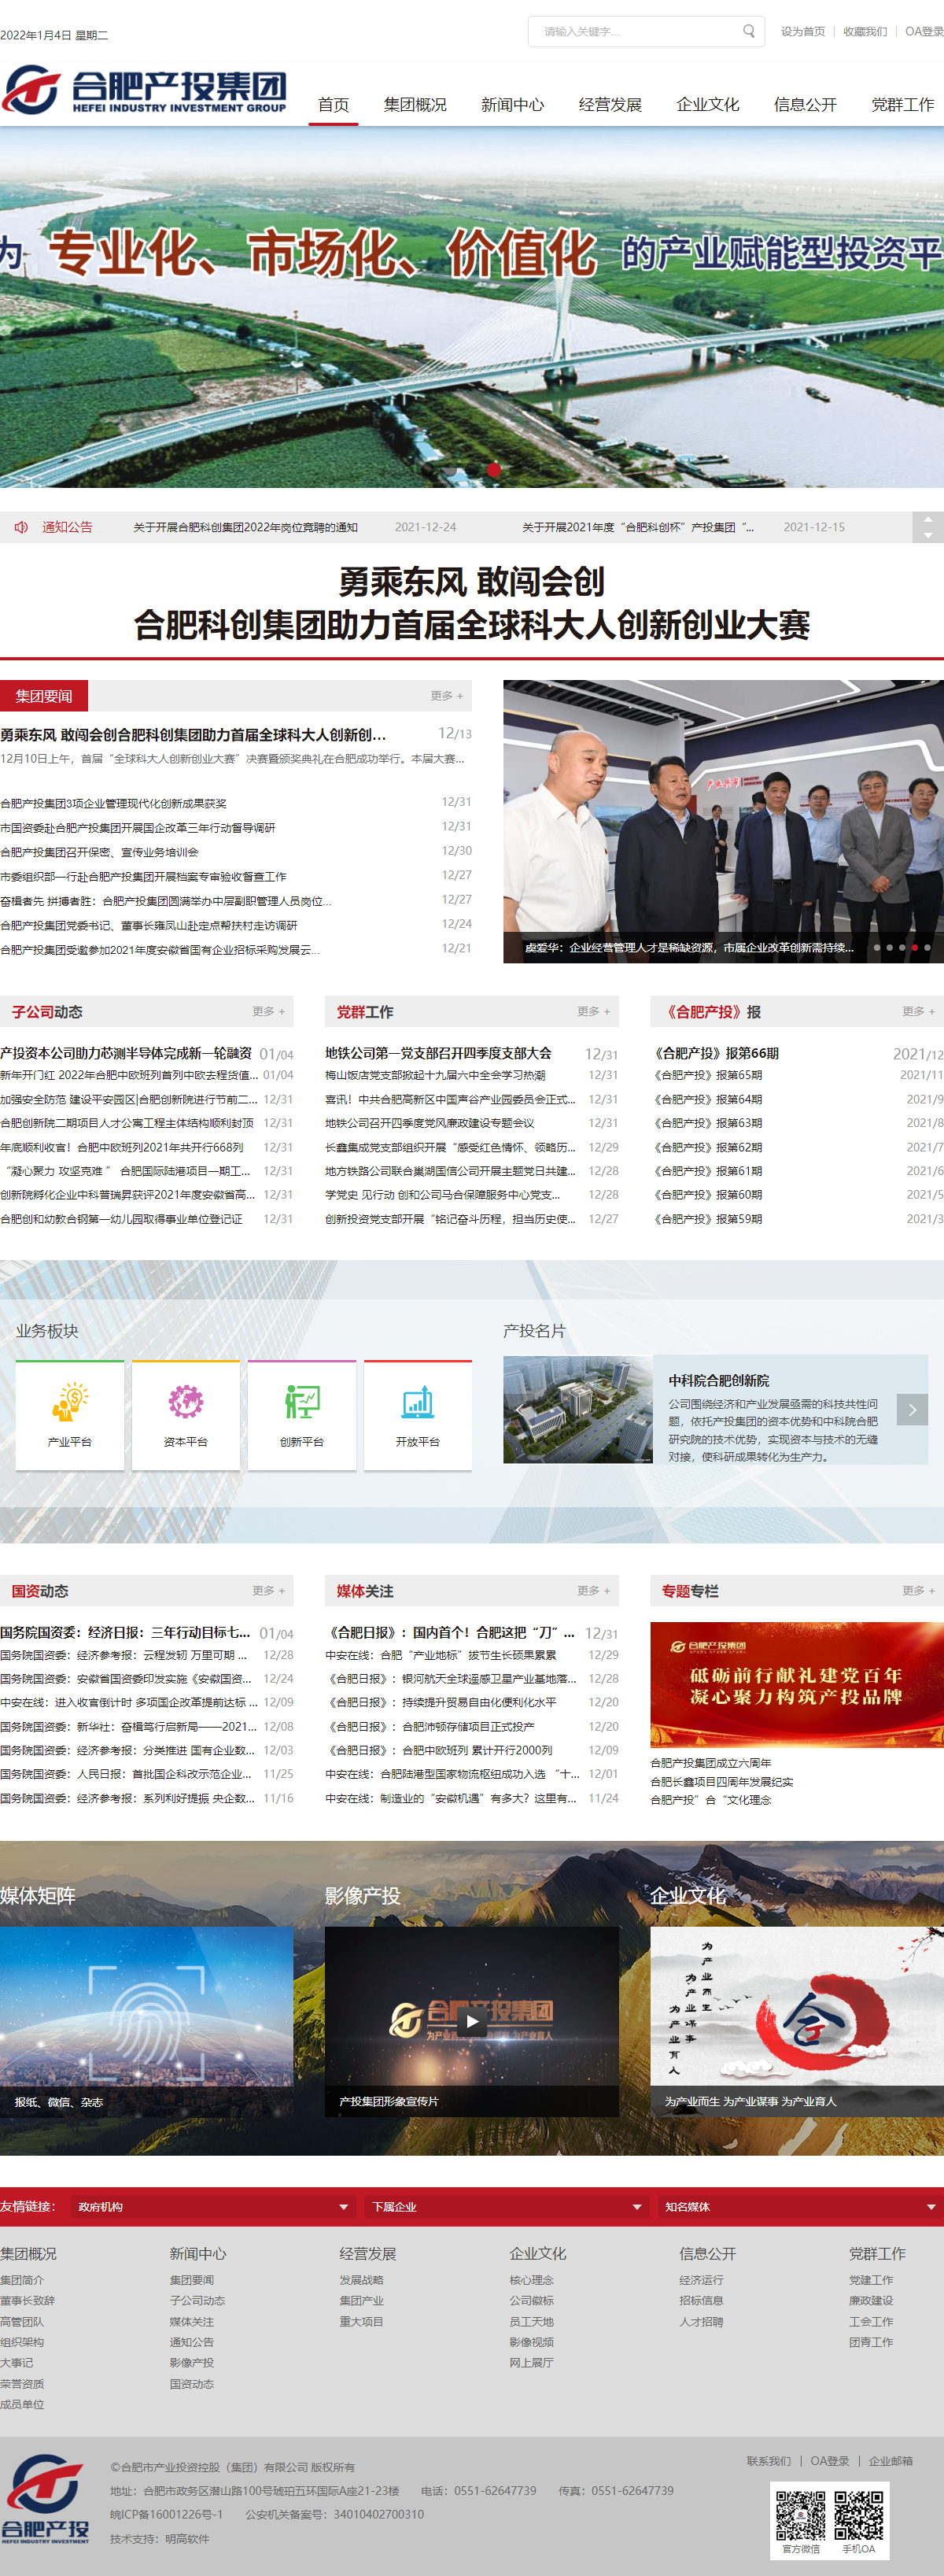Click footer 重大项目 link
This screenshot has width=944, height=2576.
[x=361, y=2322]
